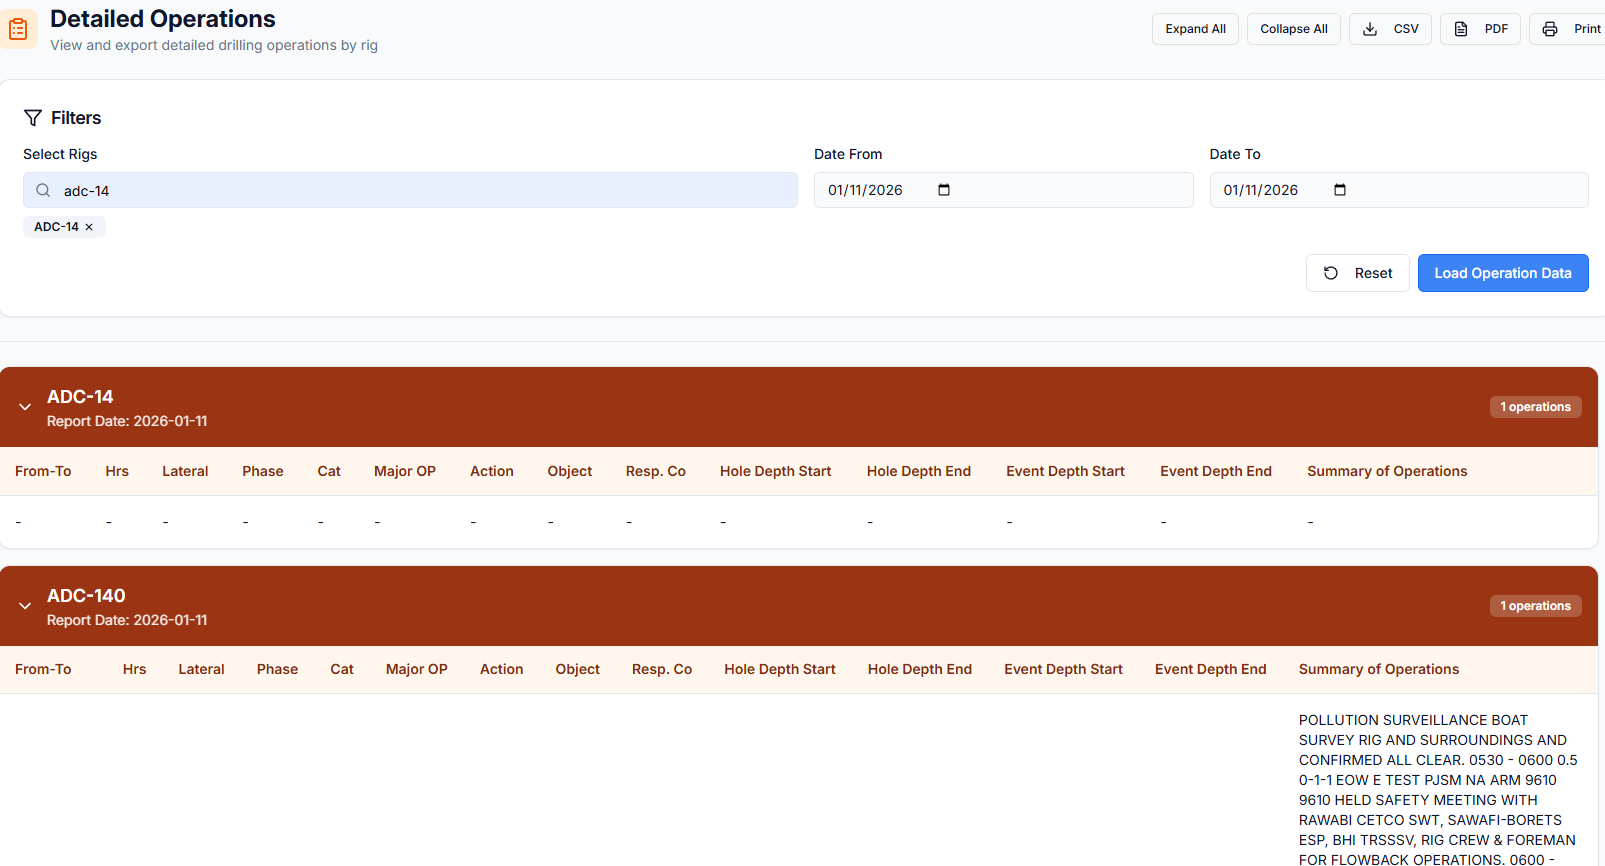Reset the filters
Screen dimensions: 1605x866
pos(1357,273)
